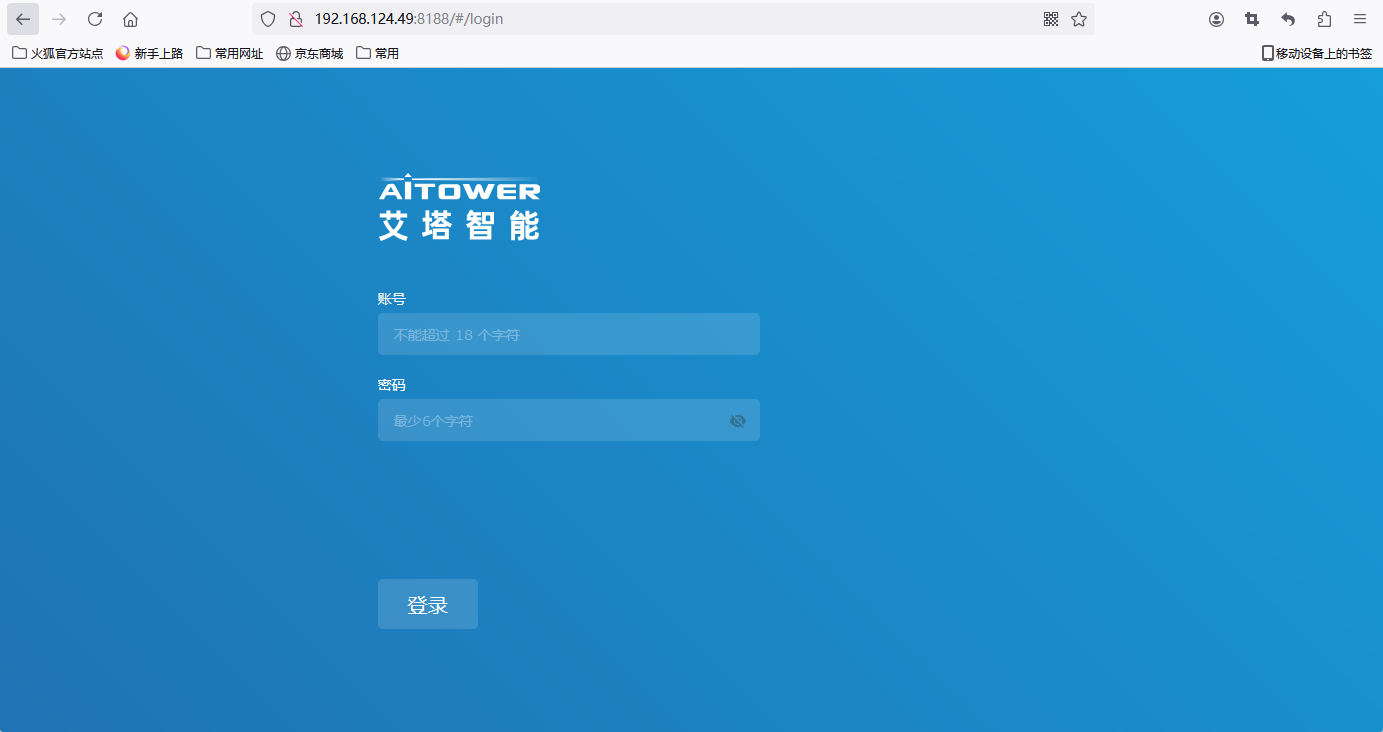Image resolution: width=1383 pixels, height=732 pixels.
Task: Take a screenshot with the crop tool
Action: 1252,19
